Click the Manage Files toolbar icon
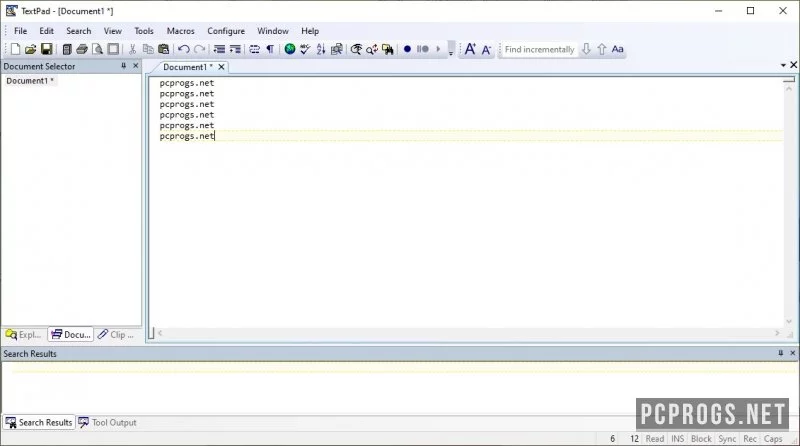This screenshot has height=446, width=800. [67, 49]
